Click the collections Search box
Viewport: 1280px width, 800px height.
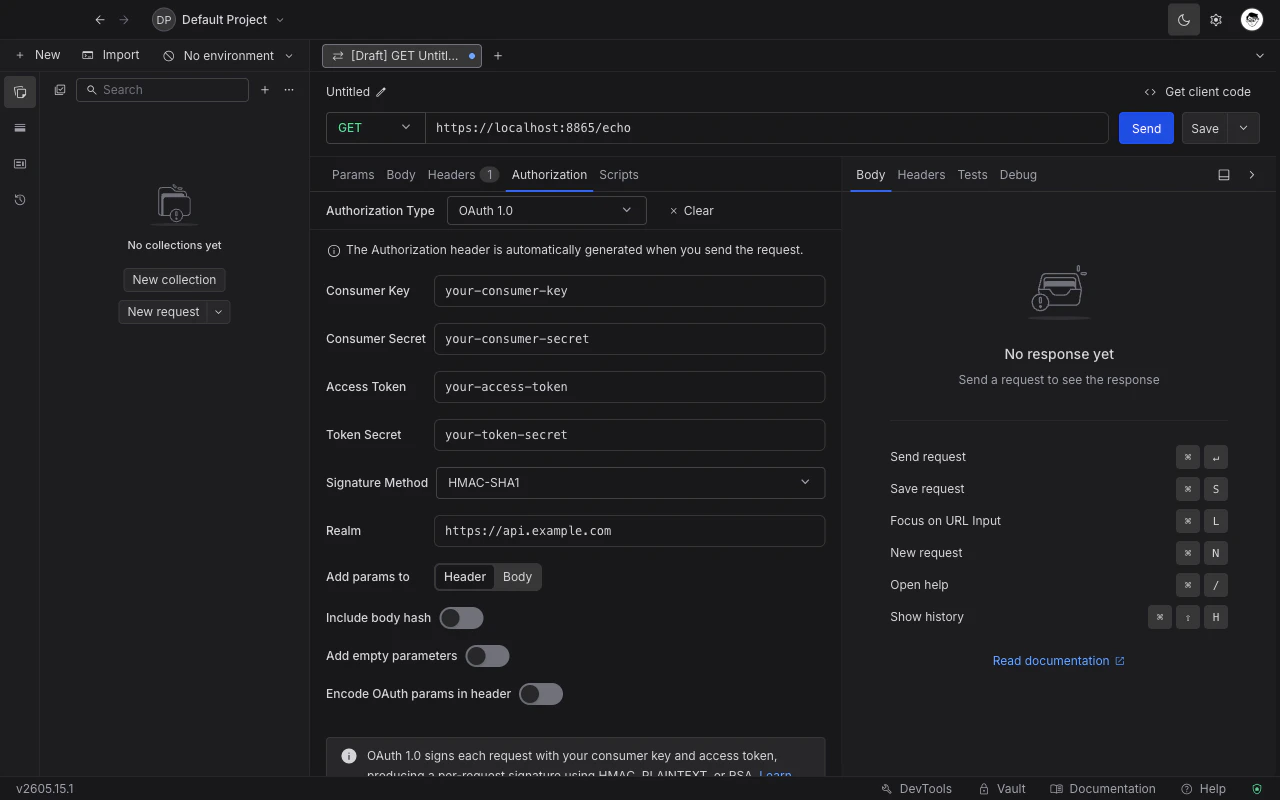pyautogui.click(x=162, y=90)
